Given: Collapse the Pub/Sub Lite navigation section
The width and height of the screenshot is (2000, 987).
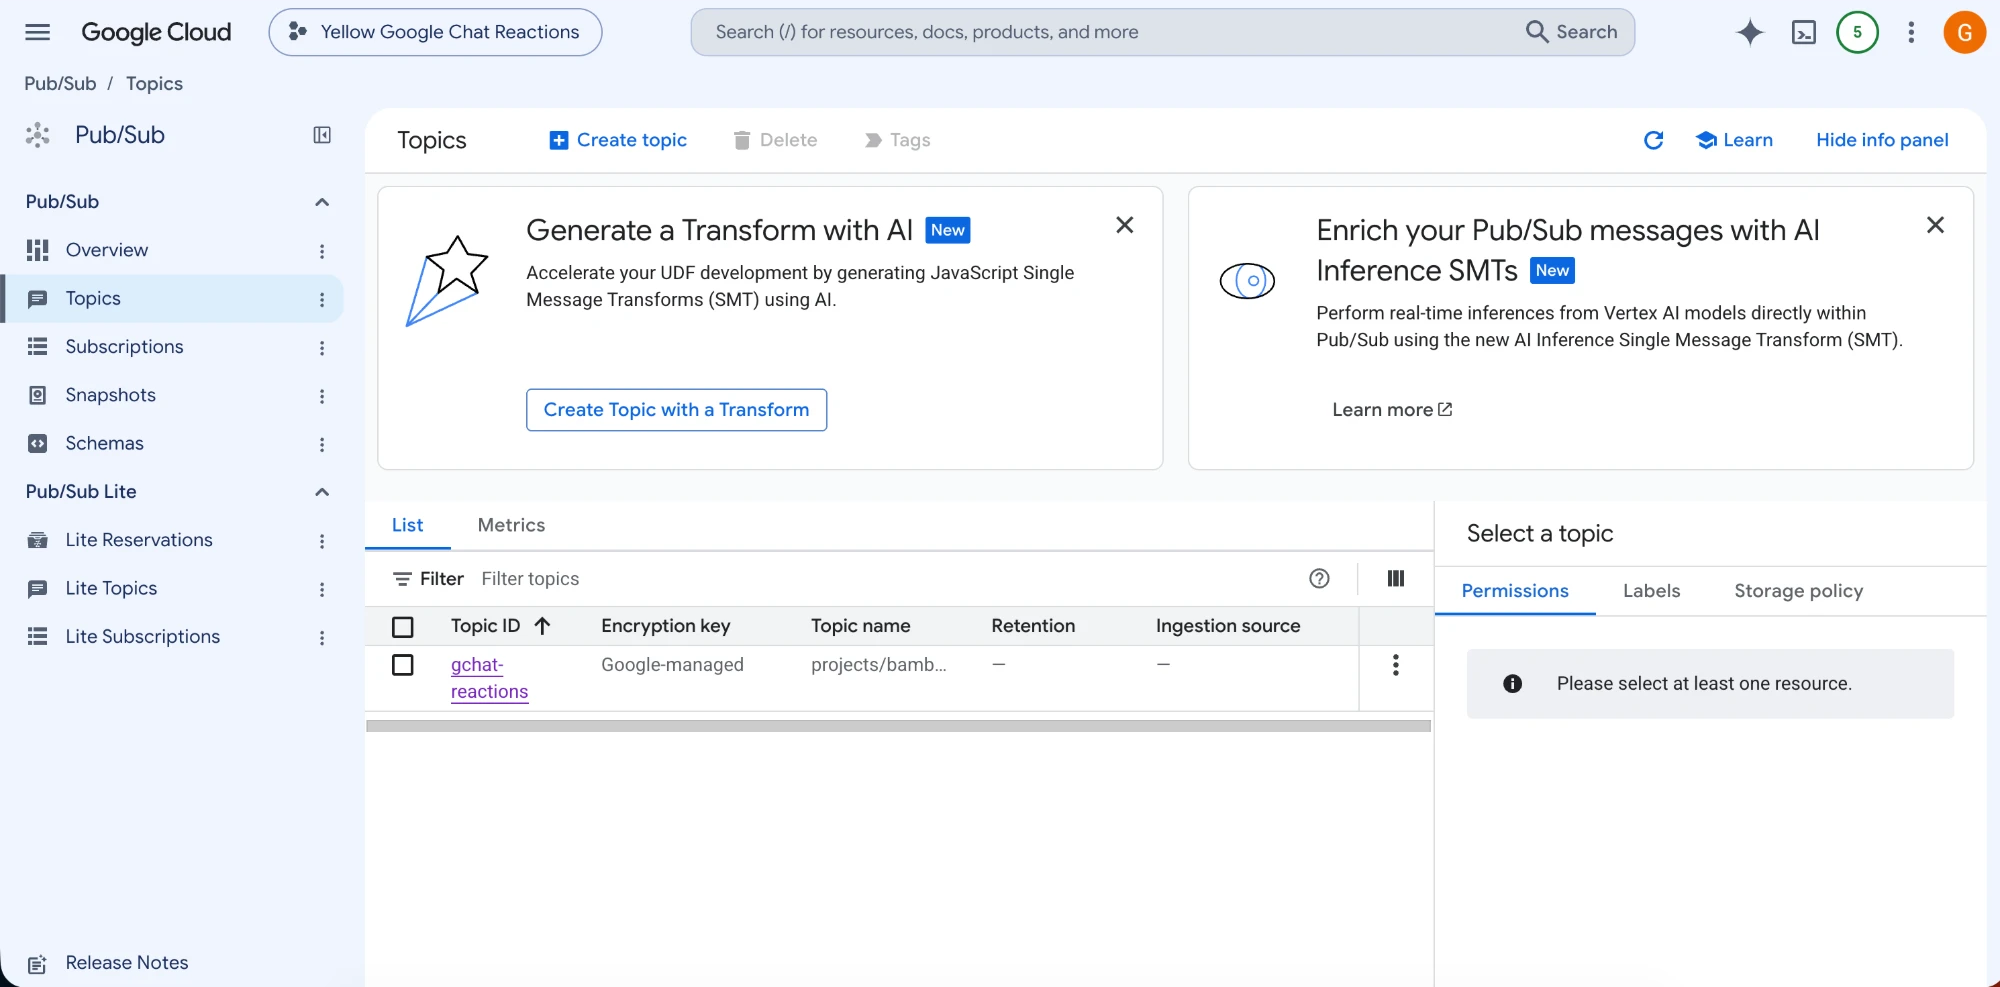Looking at the screenshot, I should pyautogui.click(x=322, y=492).
